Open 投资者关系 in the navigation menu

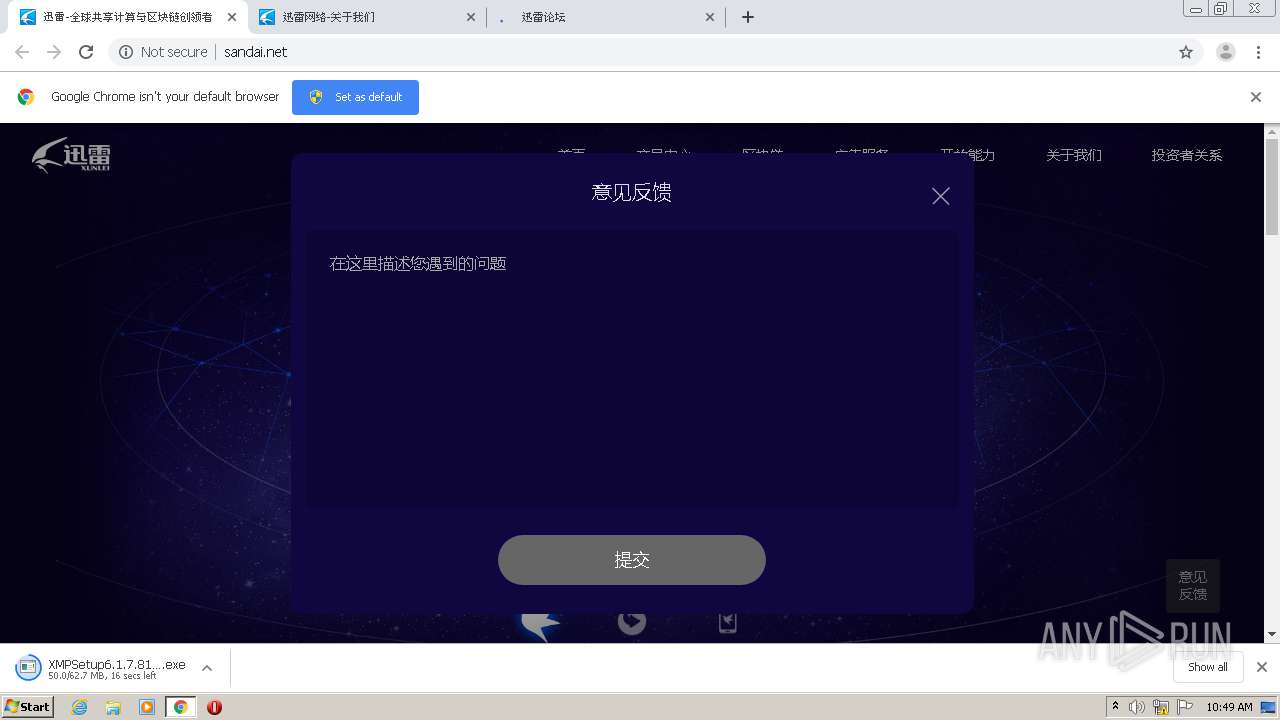pyautogui.click(x=1187, y=155)
